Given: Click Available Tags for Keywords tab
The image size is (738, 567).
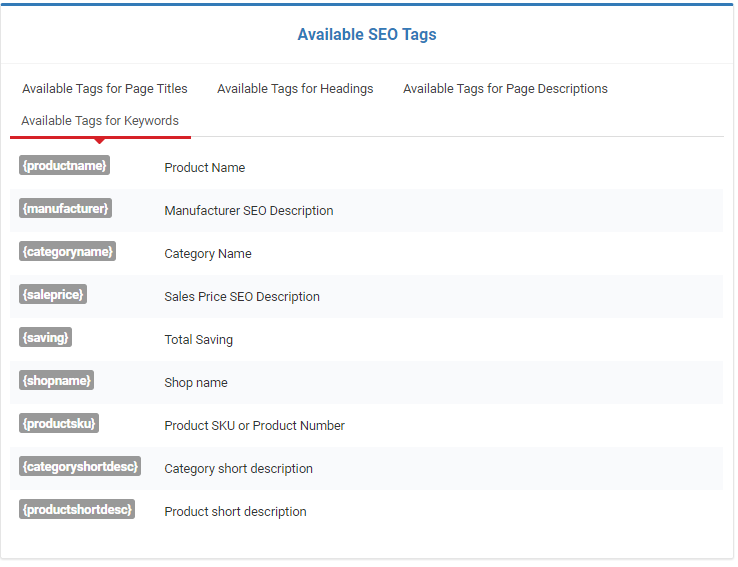Looking at the screenshot, I should pos(100,120).
